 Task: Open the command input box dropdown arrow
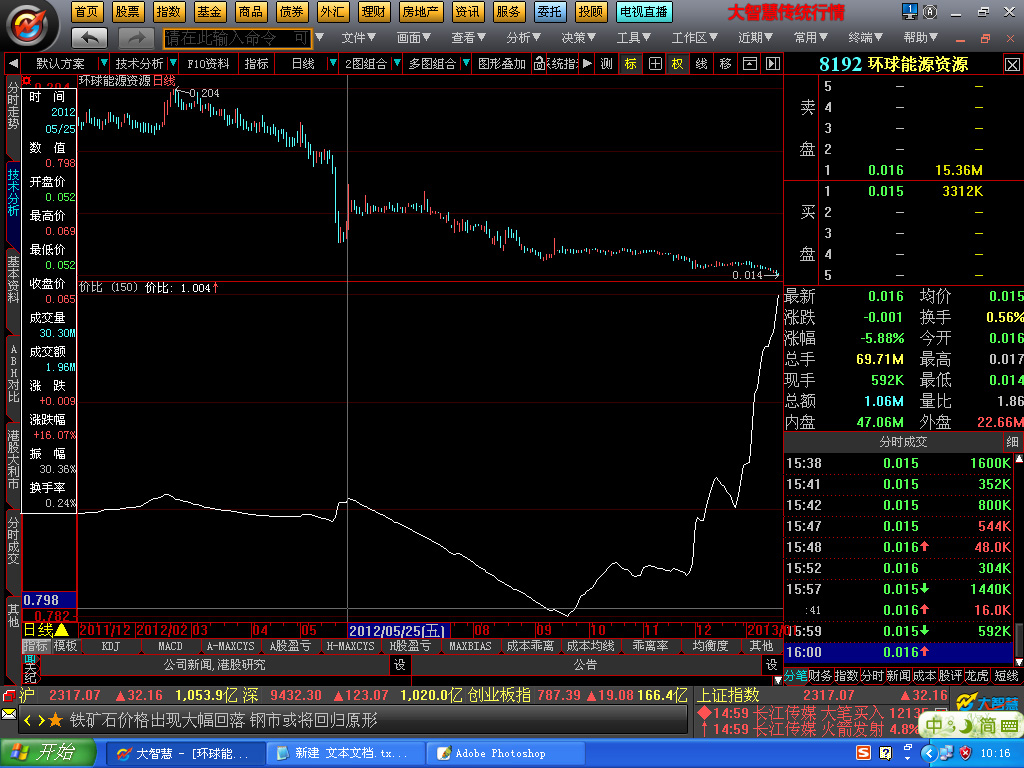point(319,37)
